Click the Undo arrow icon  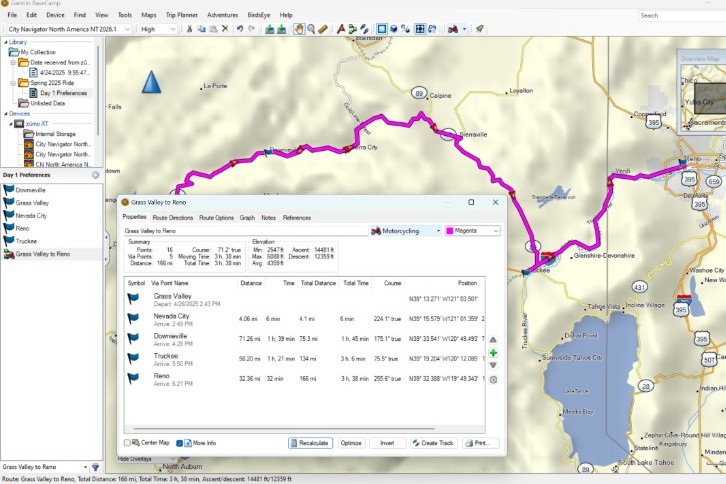point(239,29)
